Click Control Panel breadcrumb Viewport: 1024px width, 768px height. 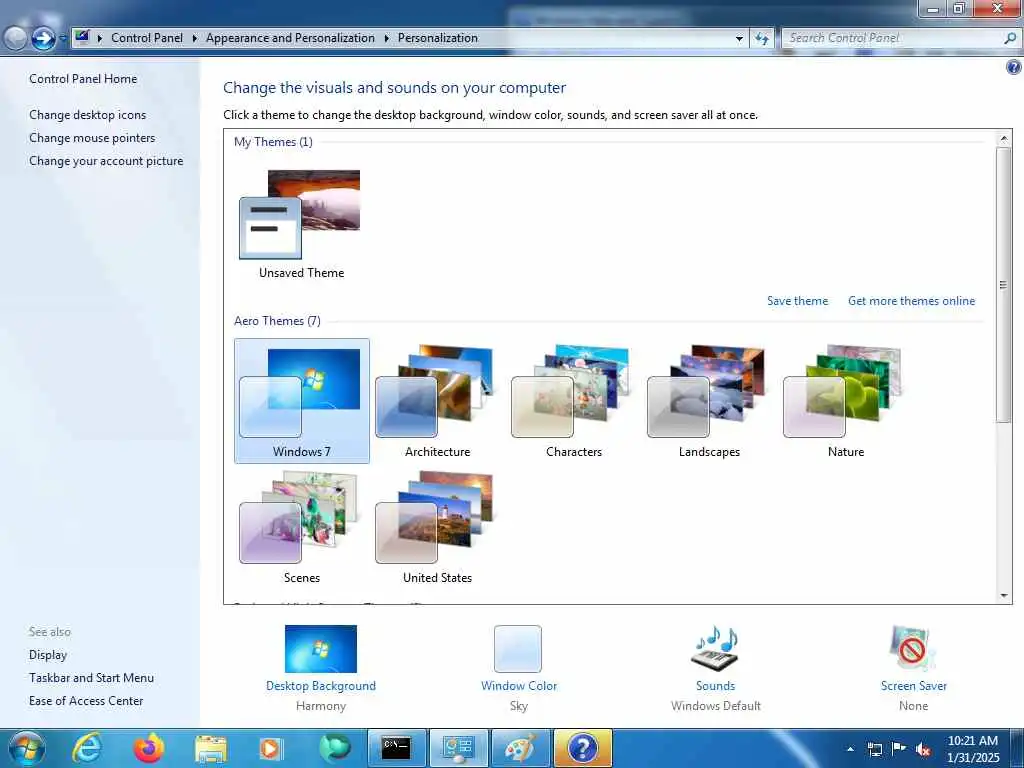[147, 38]
